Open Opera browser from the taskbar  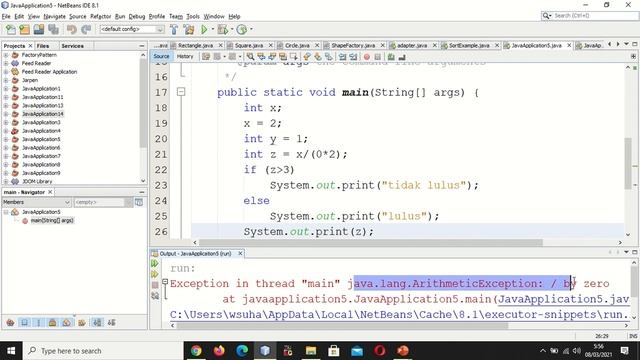380,351
